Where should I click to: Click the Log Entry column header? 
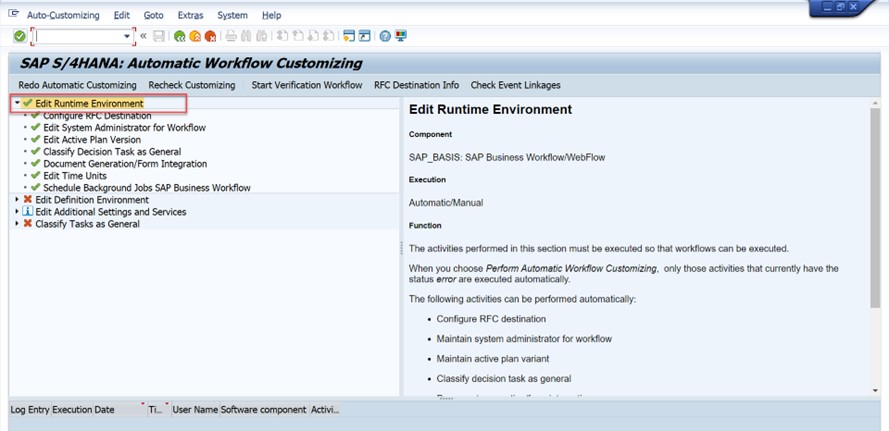pyautogui.click(x=30, y=409)
